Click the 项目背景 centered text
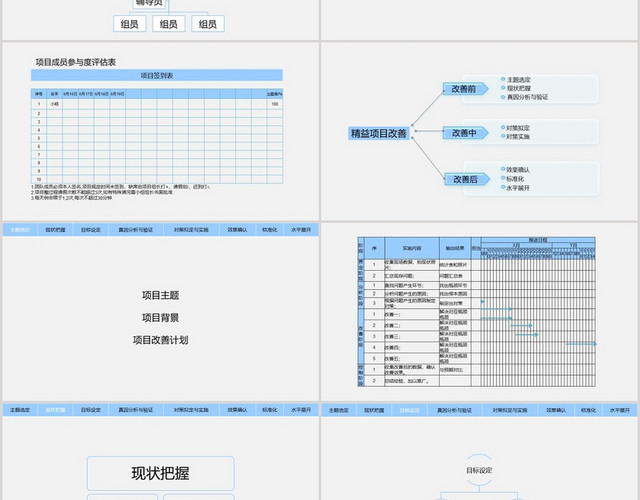640x500 pixels. tap(160, 318)
